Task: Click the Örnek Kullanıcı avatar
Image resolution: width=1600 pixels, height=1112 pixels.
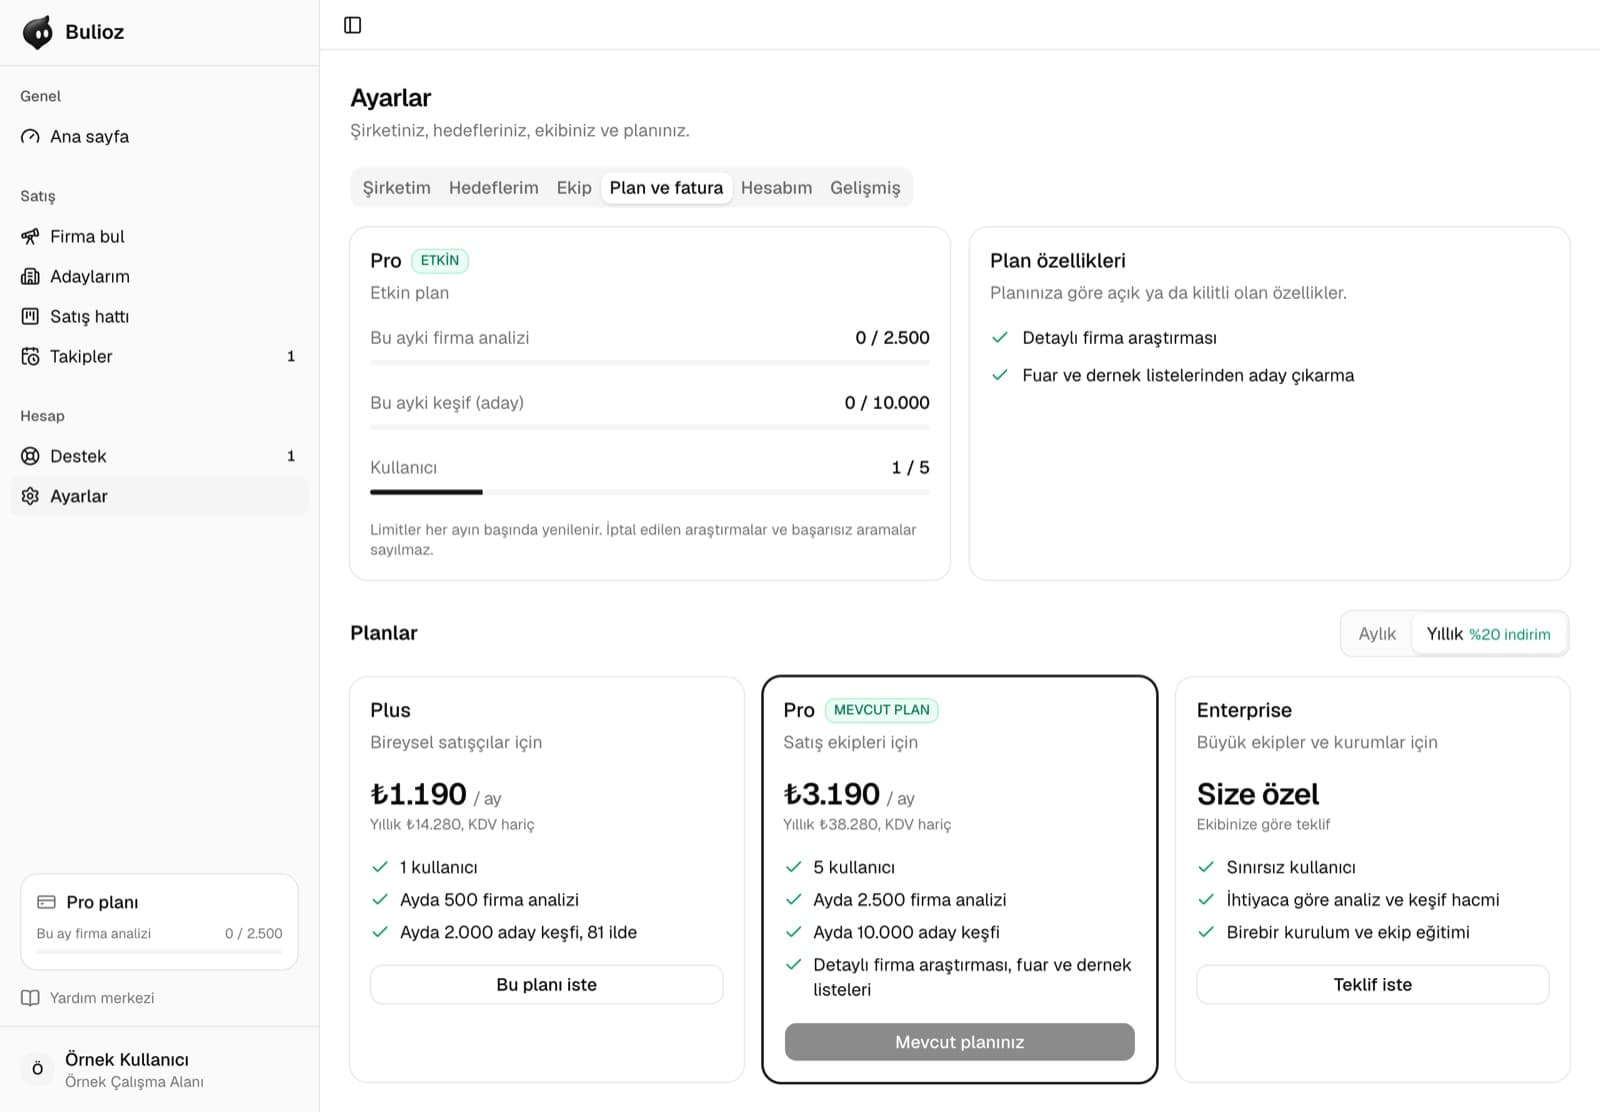Action: tap(38, 1069)
